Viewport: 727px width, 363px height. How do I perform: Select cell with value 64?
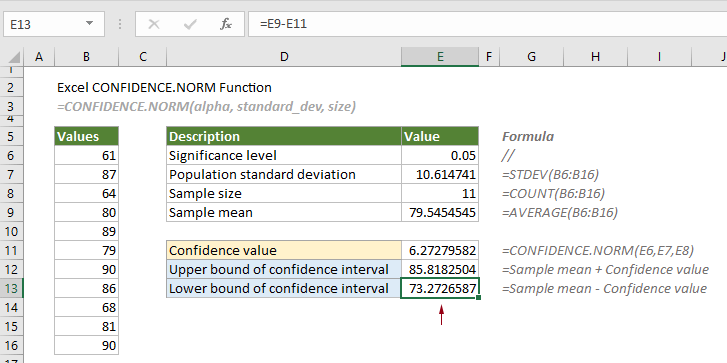point(86,193)
